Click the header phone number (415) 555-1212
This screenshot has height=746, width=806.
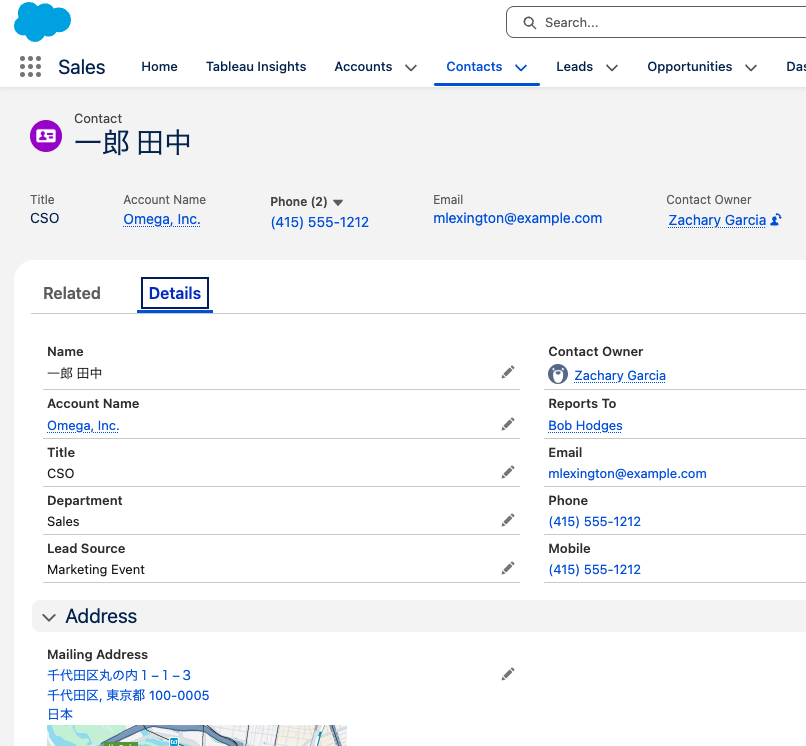(319, 222)
